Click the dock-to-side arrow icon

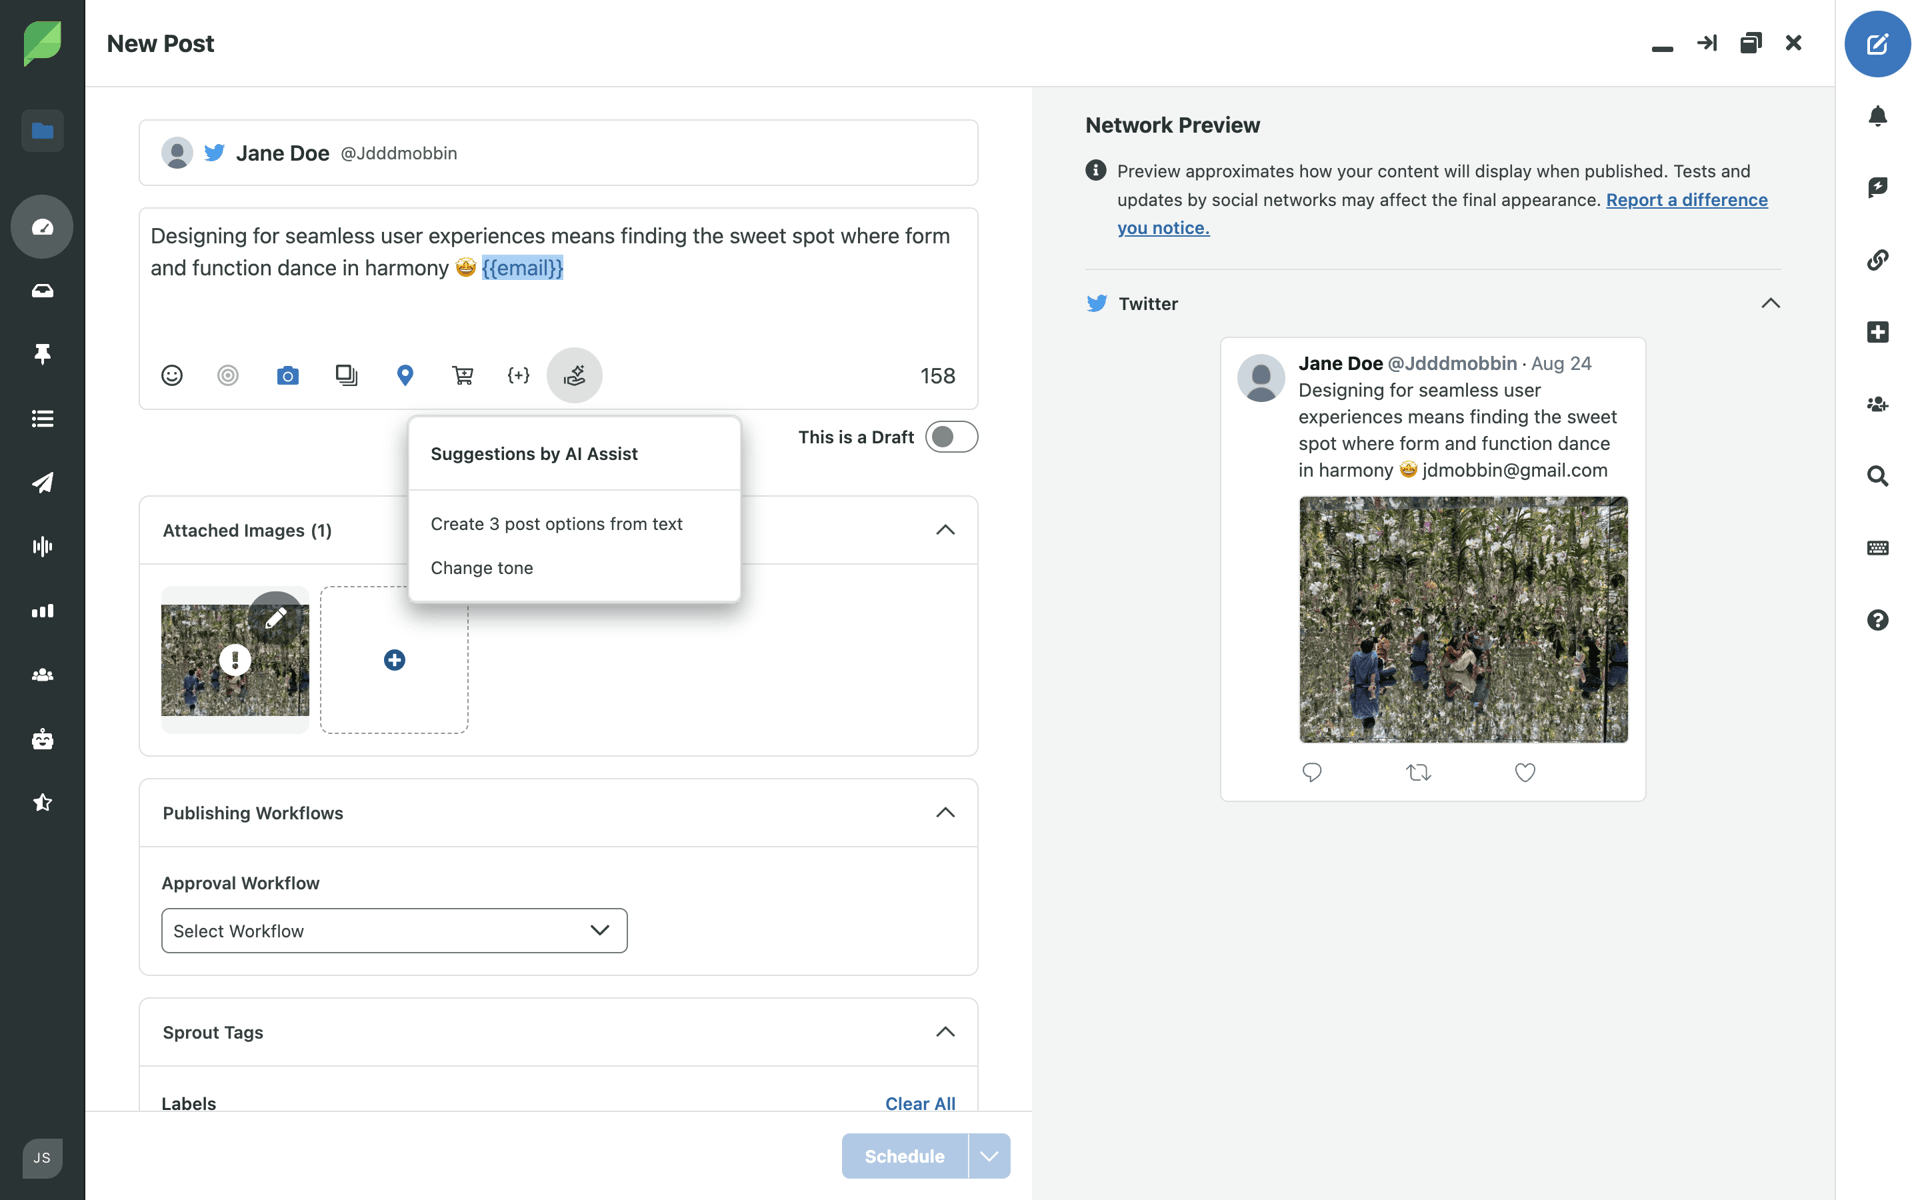[x=1706, y=43]
